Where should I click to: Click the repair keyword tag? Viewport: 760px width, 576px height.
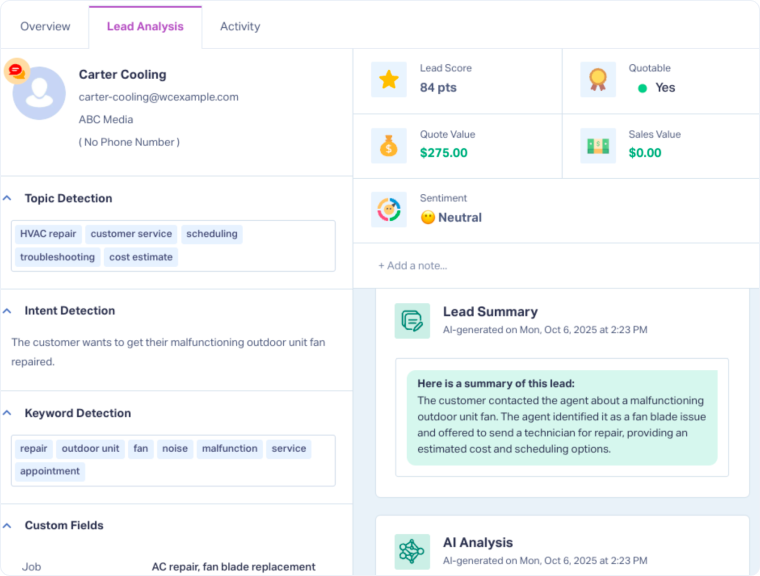point(33,448)
